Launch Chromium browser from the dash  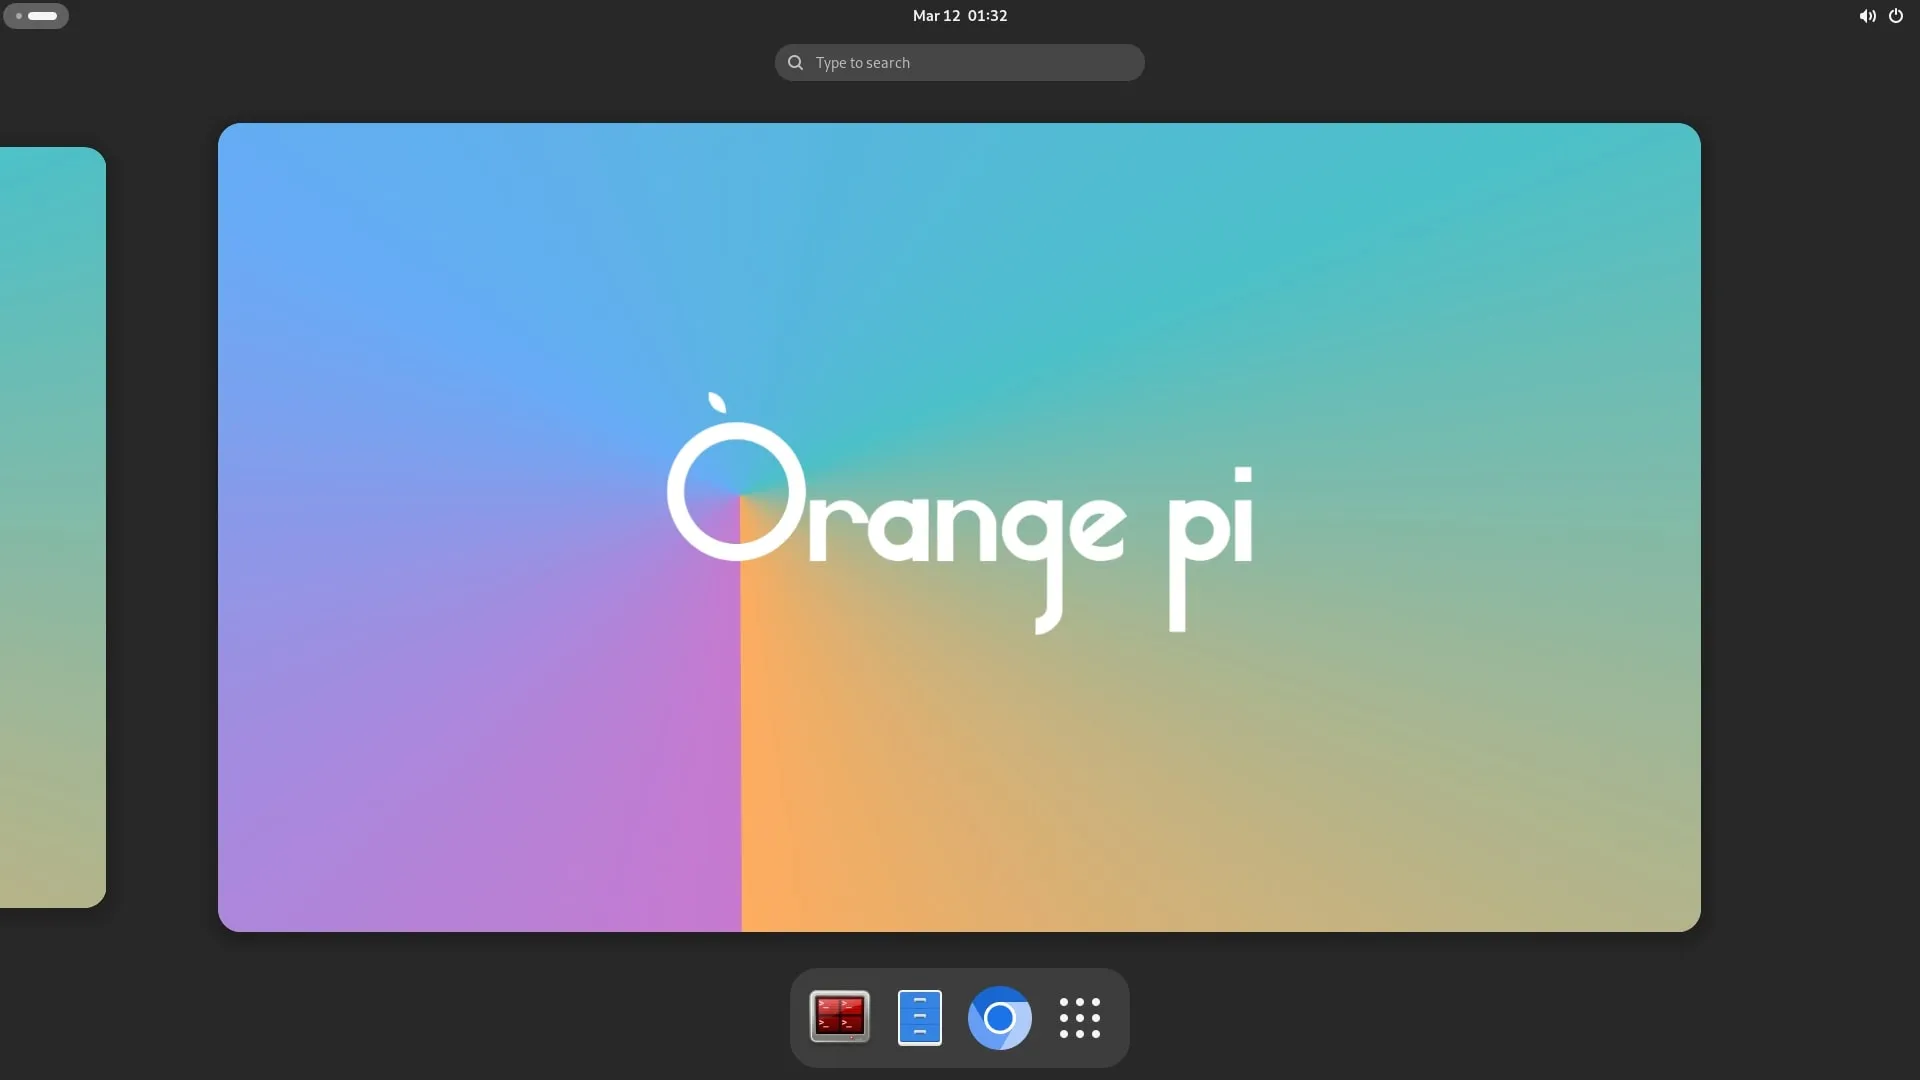click(999, 1017)
